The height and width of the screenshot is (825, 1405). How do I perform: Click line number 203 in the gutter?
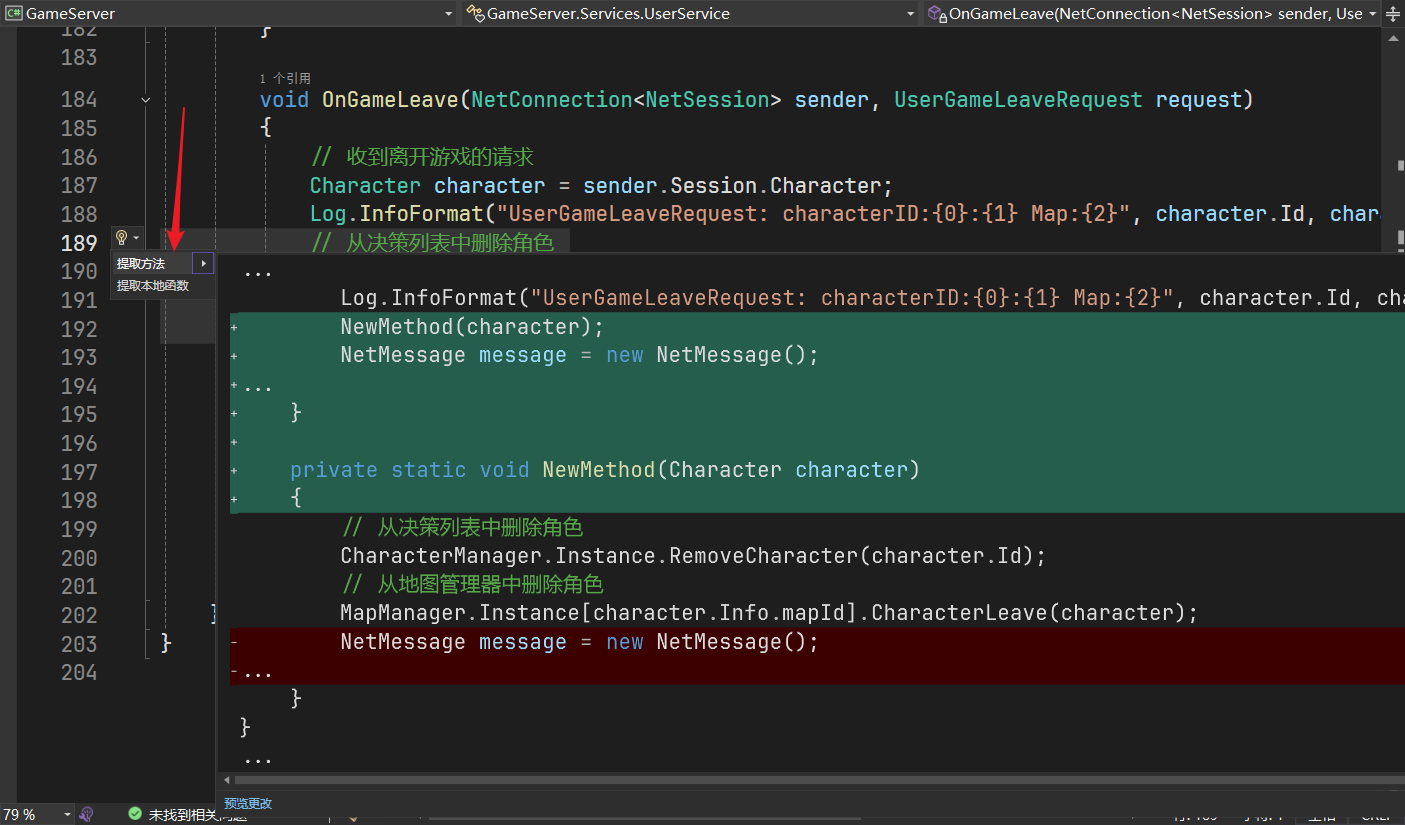click(x=79, y=644)
